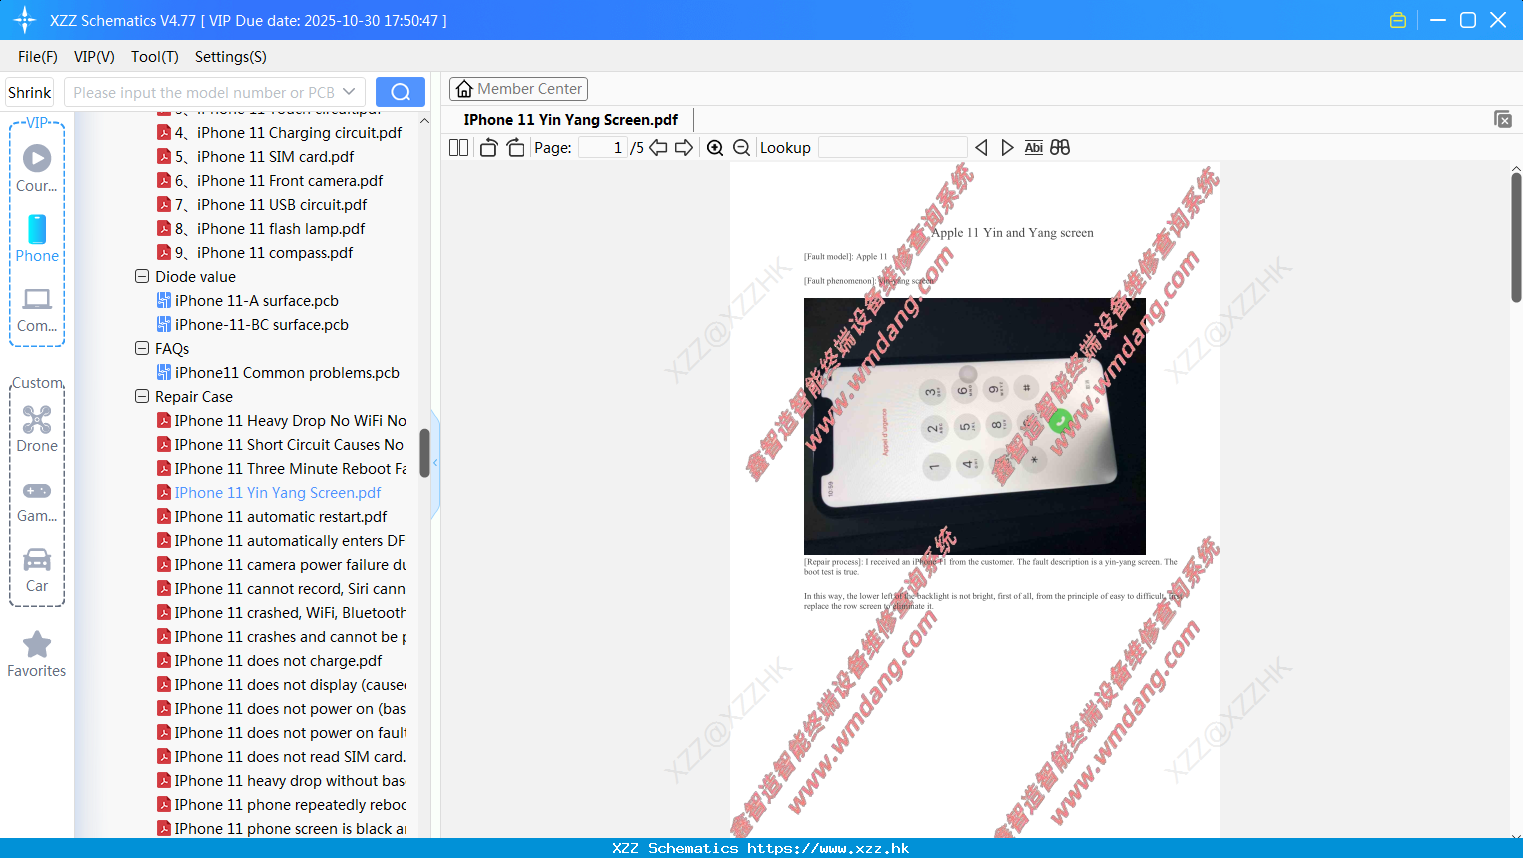This screenshot has width=1523, height=858.
Task: Open the File(F) menu
Action: tap(38, 57)
